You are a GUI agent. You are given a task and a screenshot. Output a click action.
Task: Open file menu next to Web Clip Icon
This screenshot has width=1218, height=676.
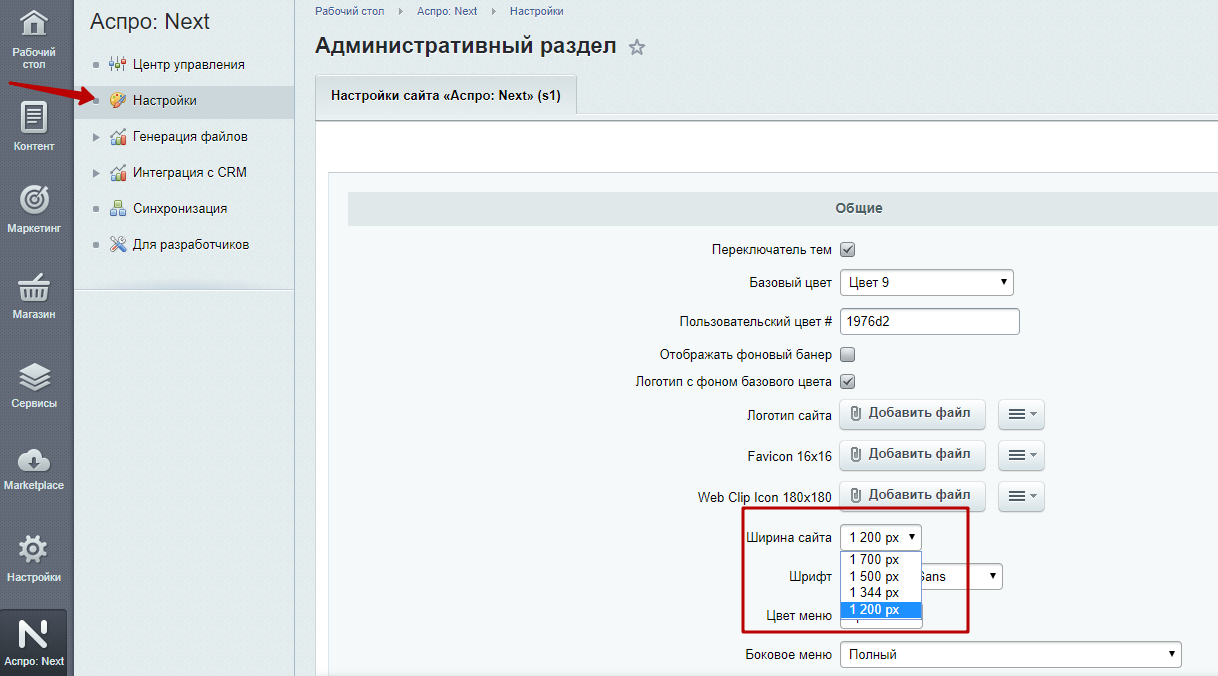1021,496
